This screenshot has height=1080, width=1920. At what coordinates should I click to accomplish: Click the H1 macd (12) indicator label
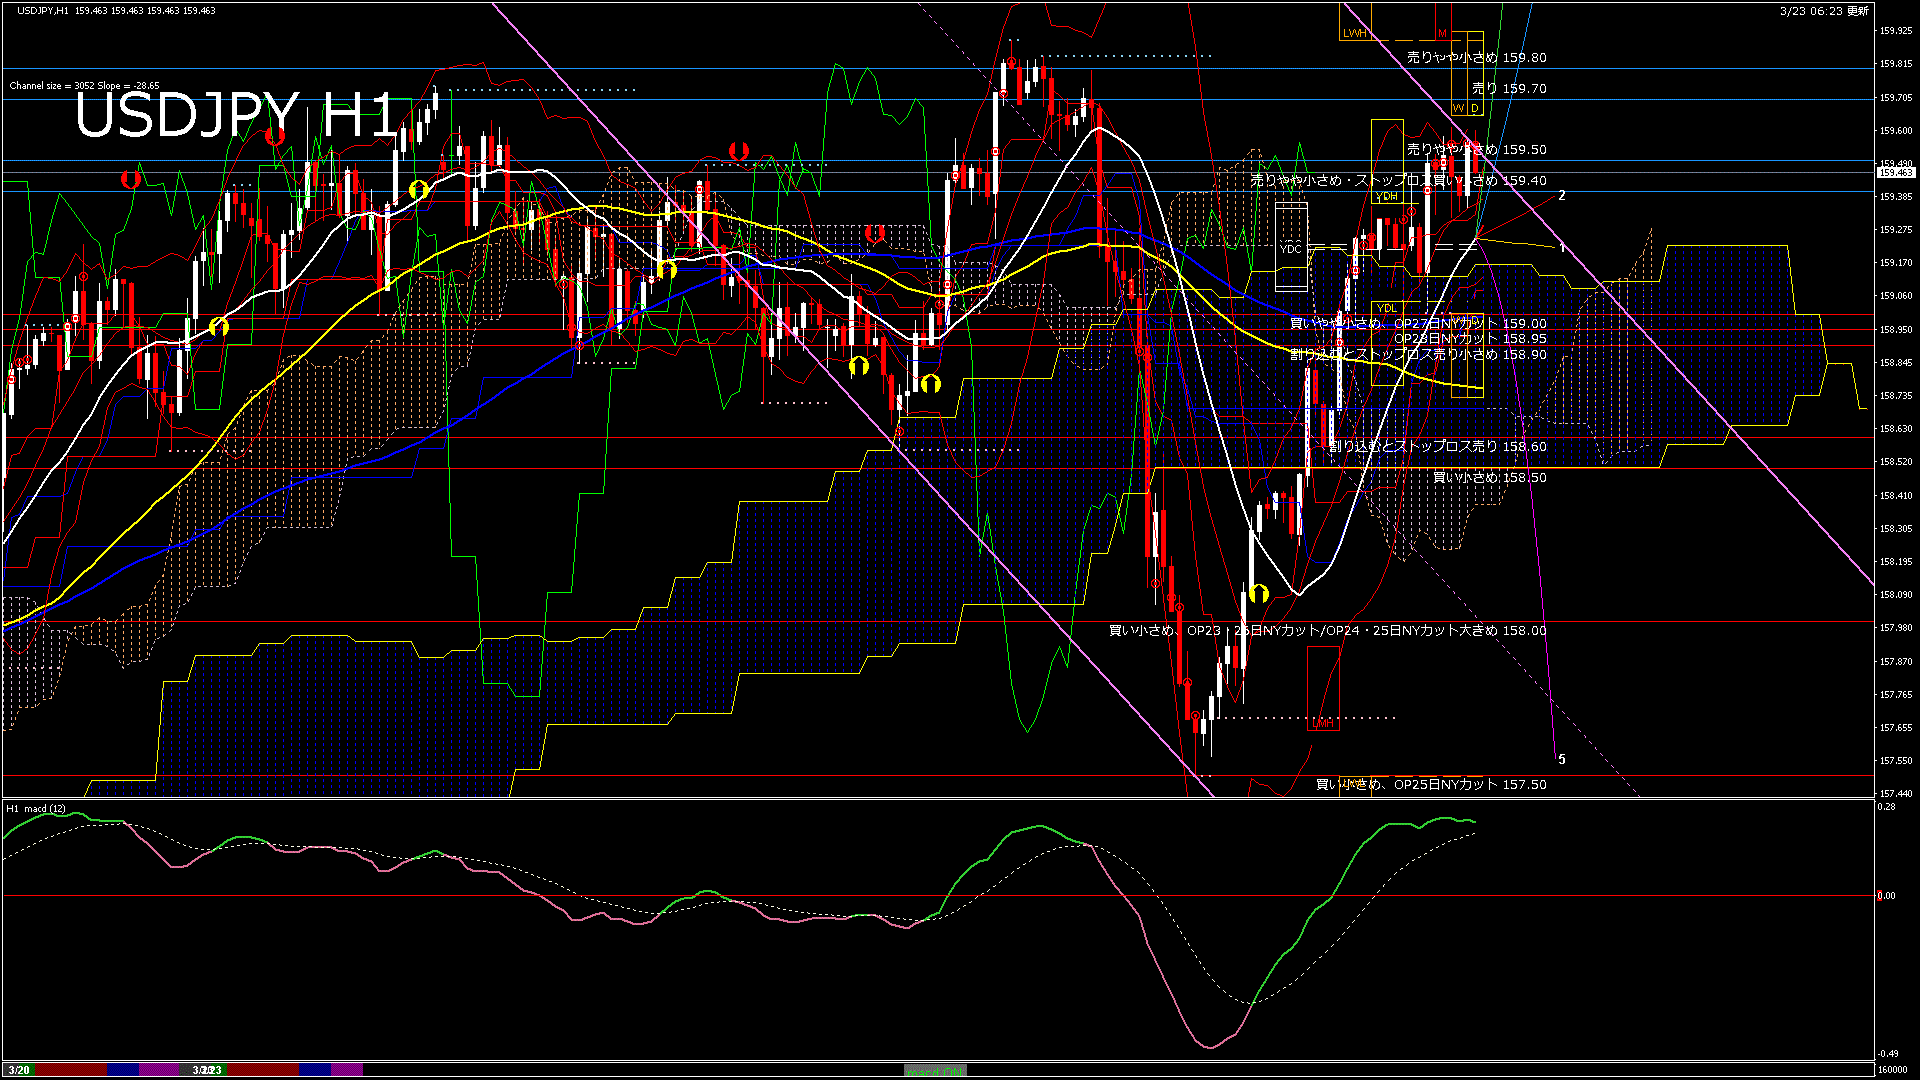pos(36,808)
